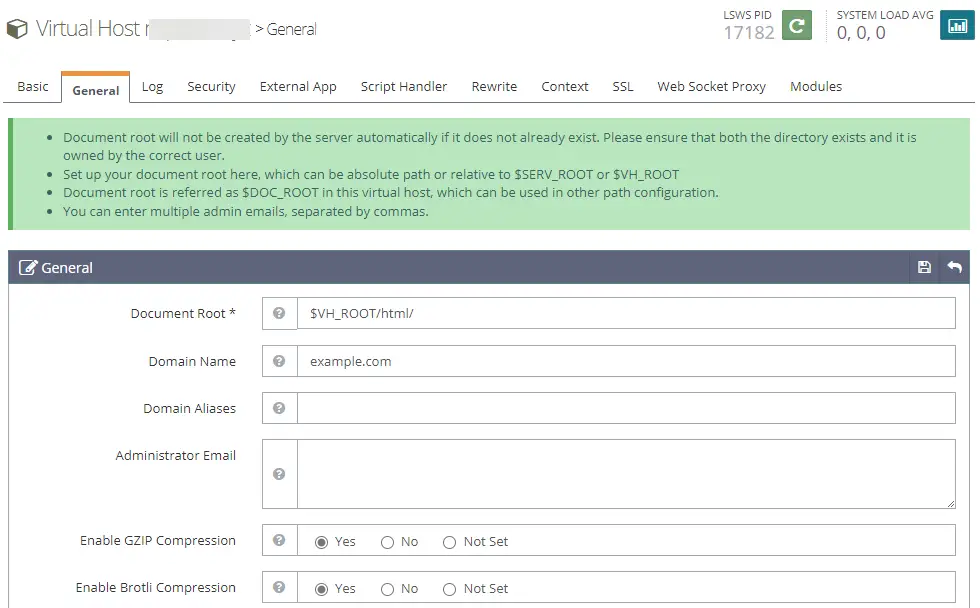This screenshot has height=608, width=980.
Task: Open the SSL tab
Action: pyautogui.click(x=622, y=87)
